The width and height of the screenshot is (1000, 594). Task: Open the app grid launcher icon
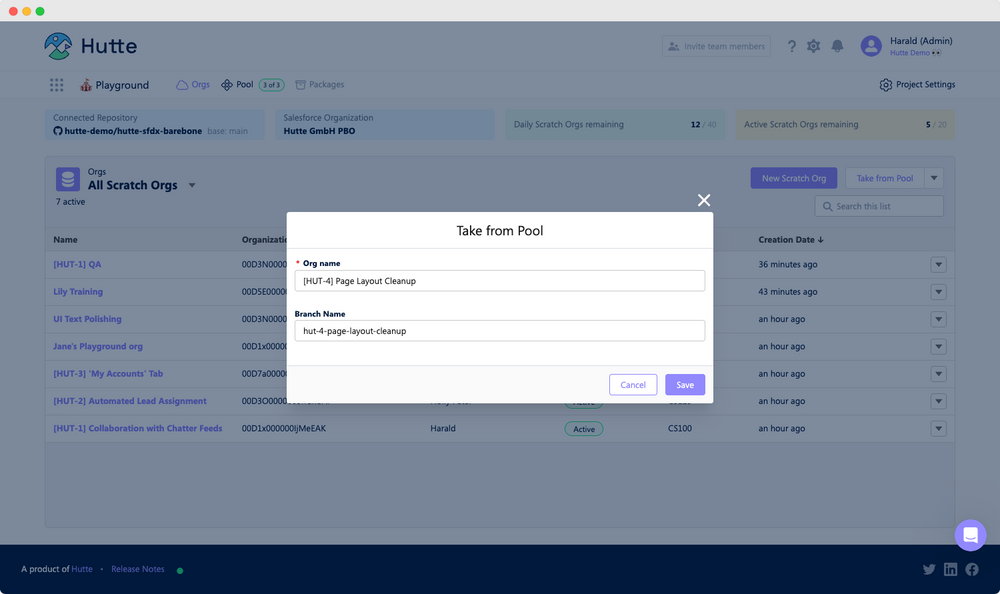pos(57,85)
